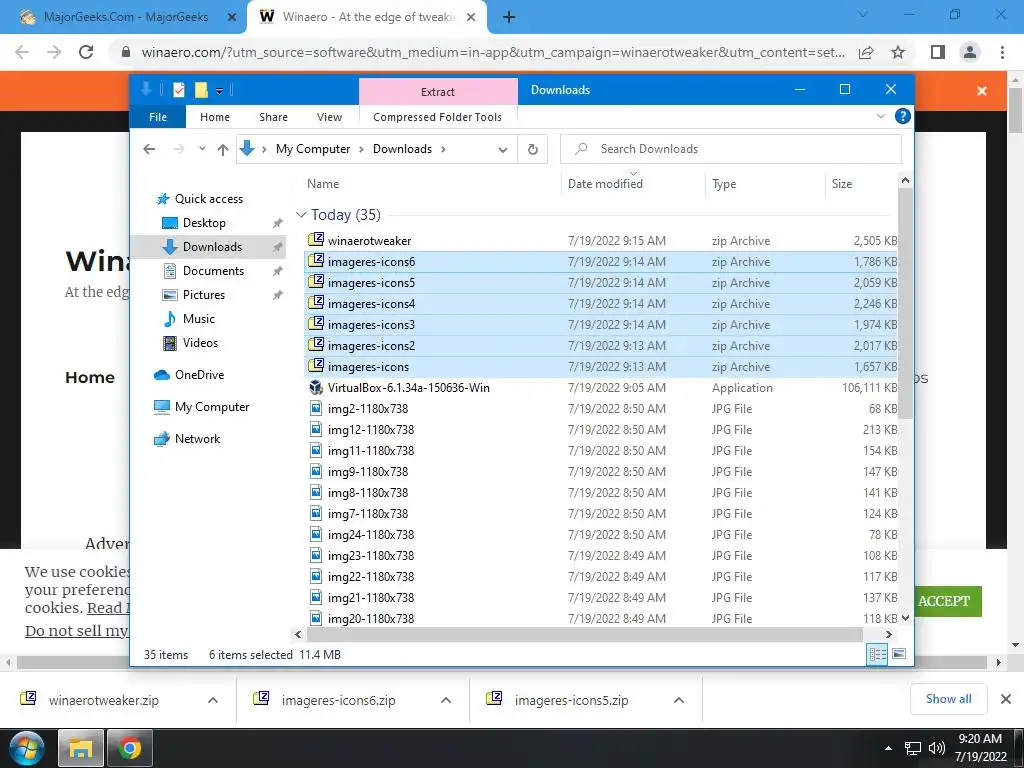Open the Customize Quick Access Toolbar arrow
1024x768 pixels.
point(219,91)
